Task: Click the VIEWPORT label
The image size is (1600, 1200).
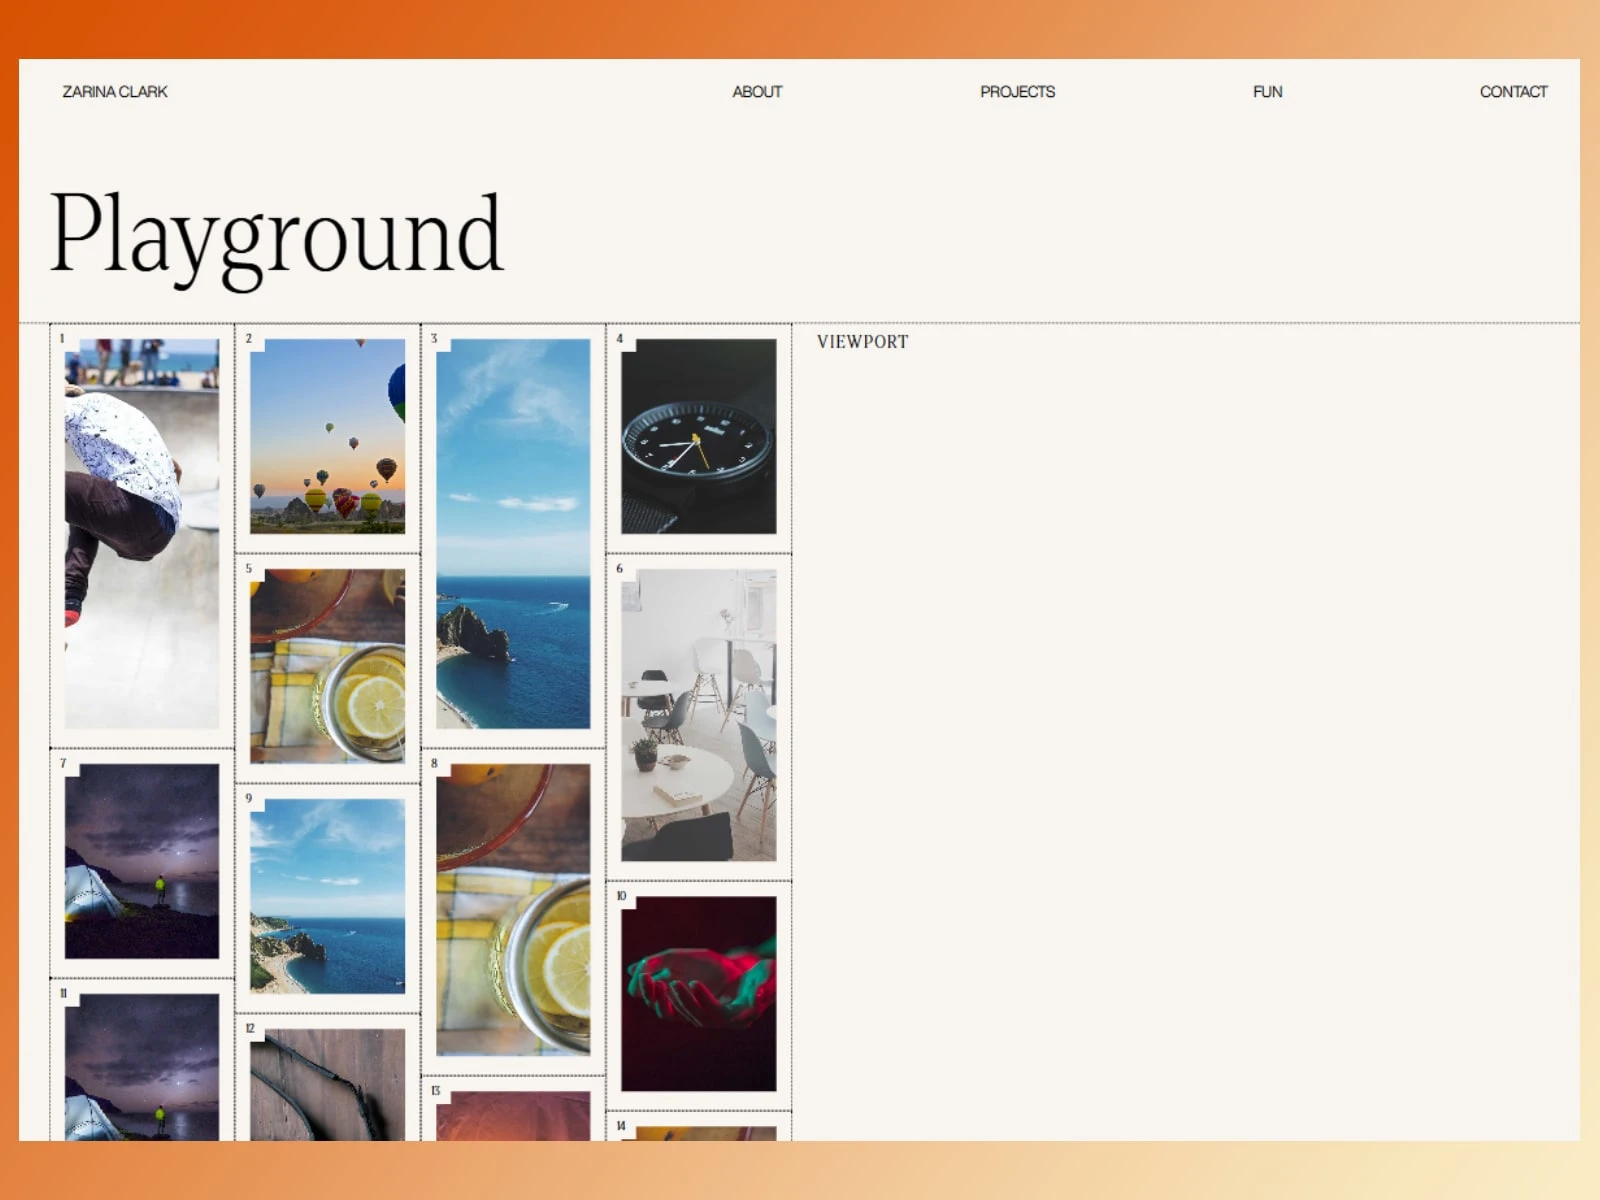Action: tap(862, 342)
